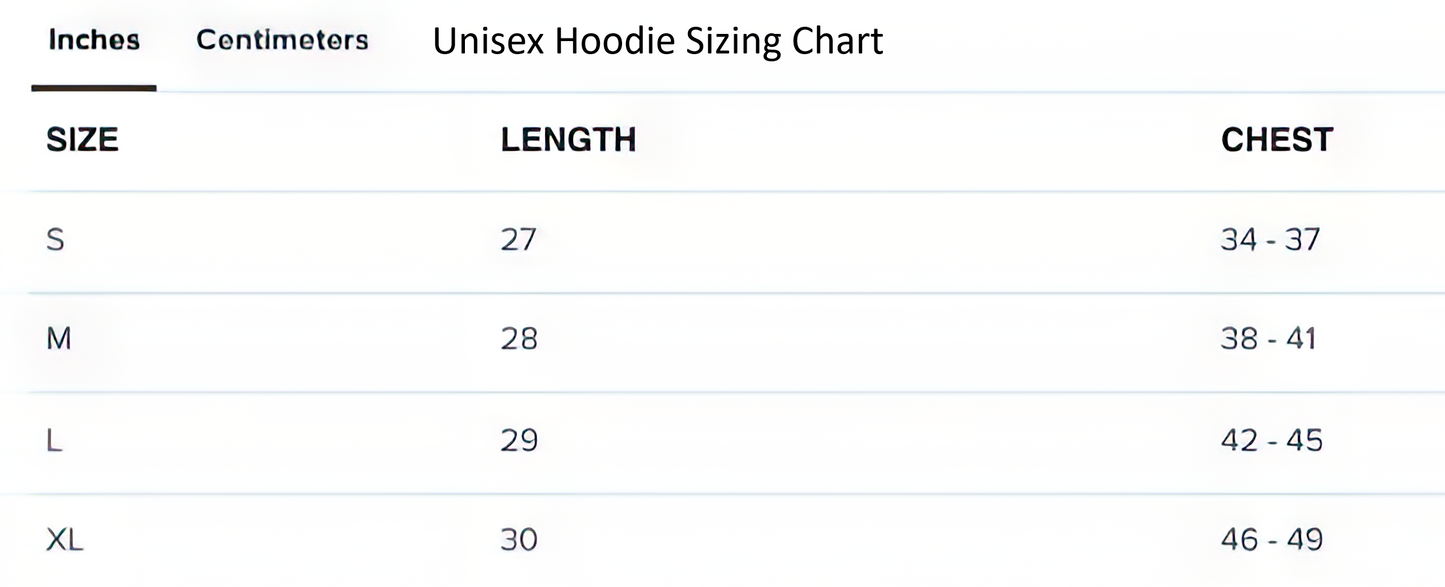Click the SIZE column header
The image size is (1445, 587).
tap(82, 140)
